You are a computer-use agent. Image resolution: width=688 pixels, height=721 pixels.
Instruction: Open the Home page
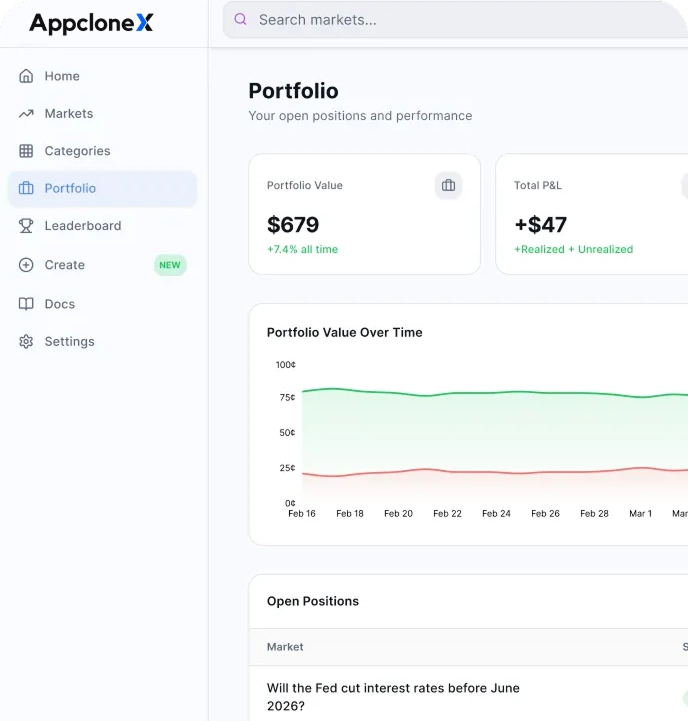(102, 76)
